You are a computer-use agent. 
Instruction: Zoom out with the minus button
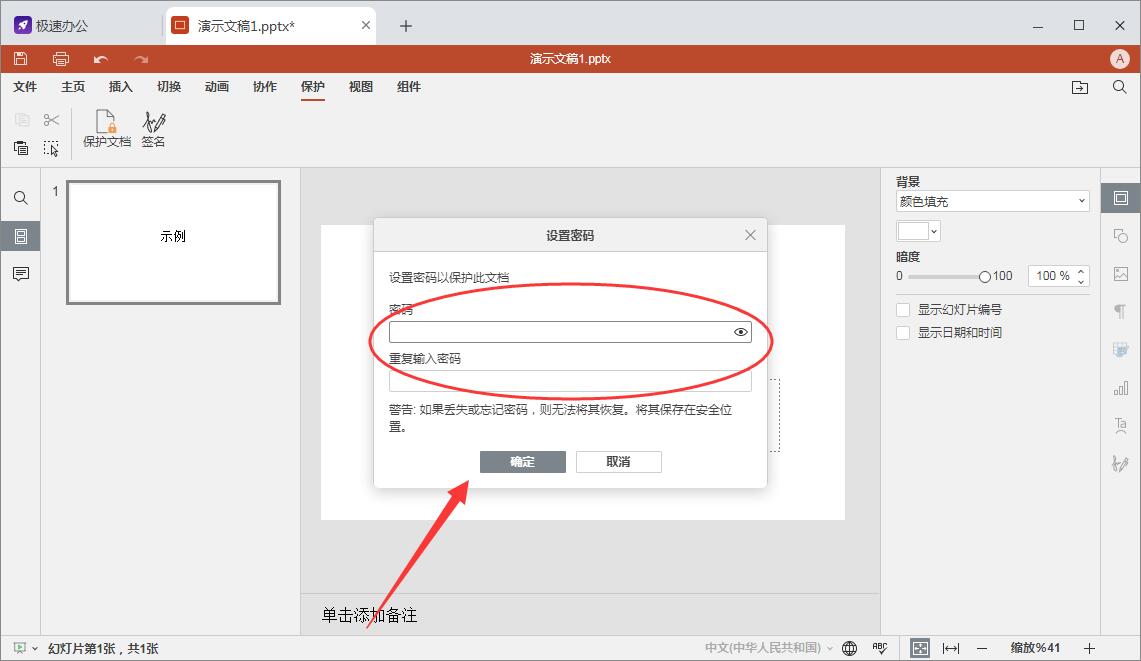pyautogui.click(x=982, y=648)
